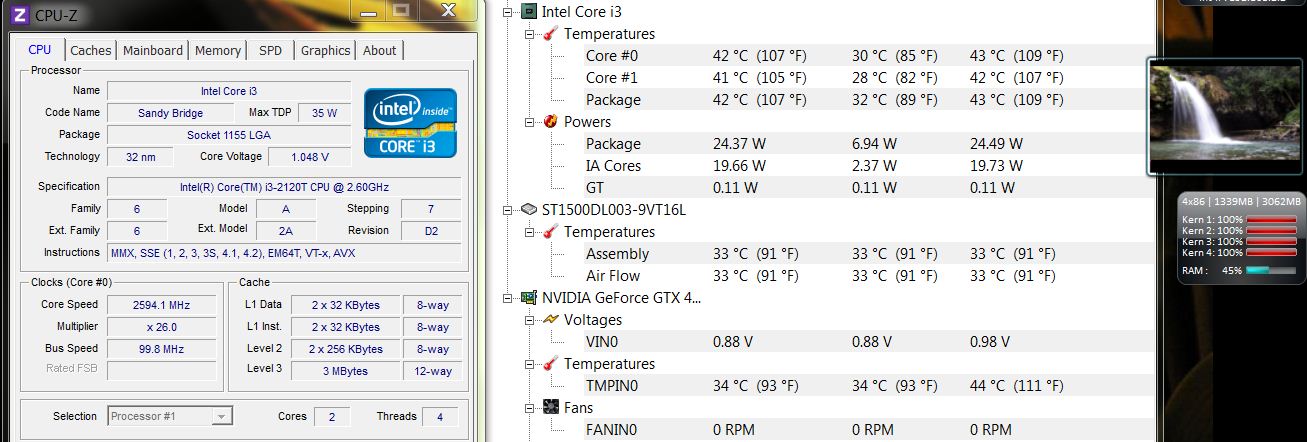The image size is (1307, 442).
Task: Click the Level 2 cache value 2 x 256 KBytes
Action: pyautogui.click(x=346, y=349)
